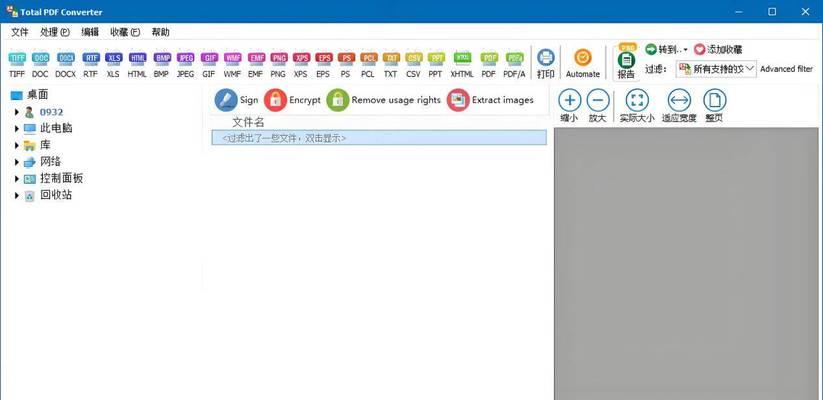Choose BMP image format
This screenshot has width=823, height=400.
(x=161, y=64)
